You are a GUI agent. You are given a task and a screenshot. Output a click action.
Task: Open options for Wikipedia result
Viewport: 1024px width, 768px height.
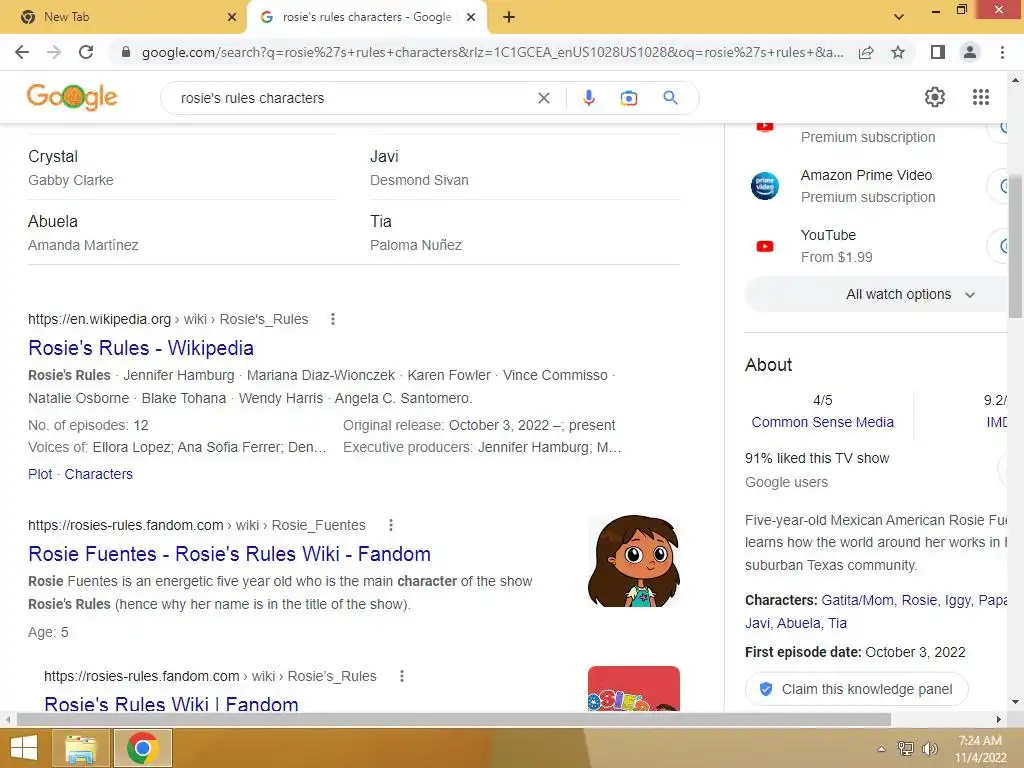point(333,319)
